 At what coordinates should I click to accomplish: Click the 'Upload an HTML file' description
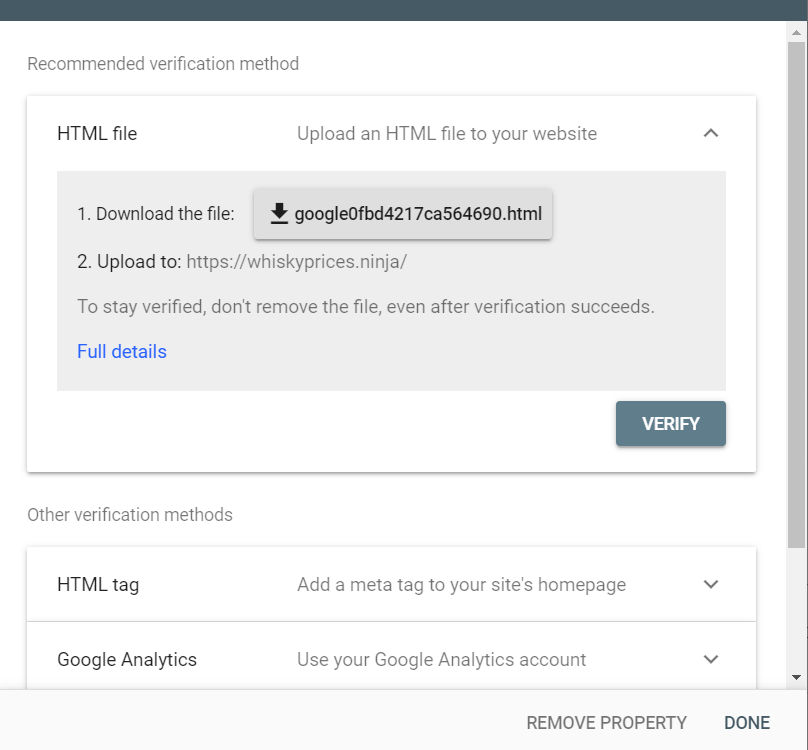coord(447,133)
